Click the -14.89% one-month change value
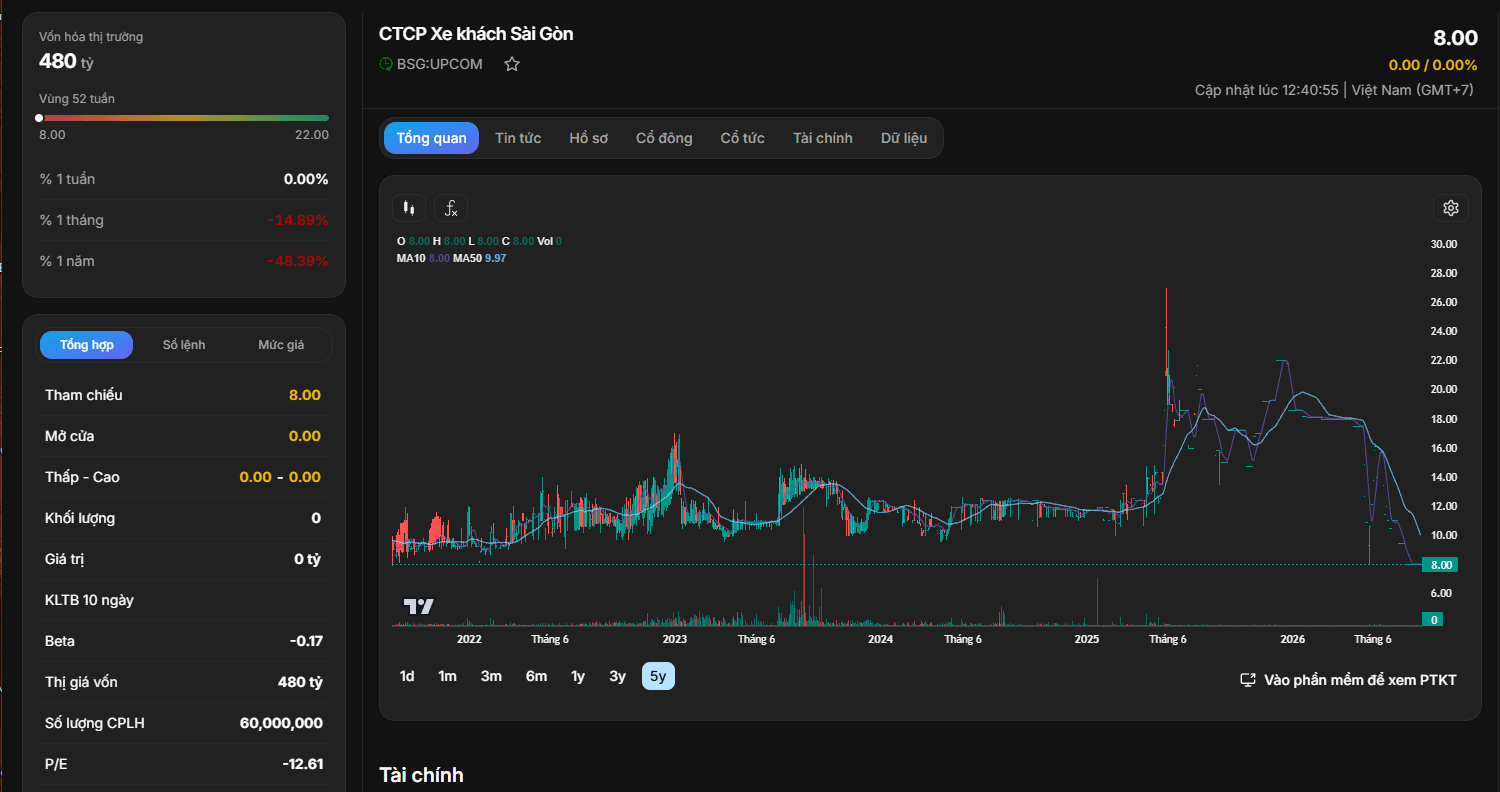 [298, 221]
